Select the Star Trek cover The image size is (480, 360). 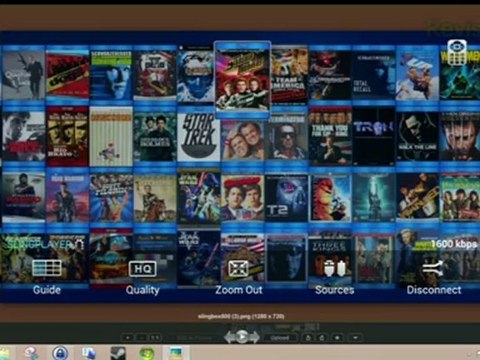point(199,137)
